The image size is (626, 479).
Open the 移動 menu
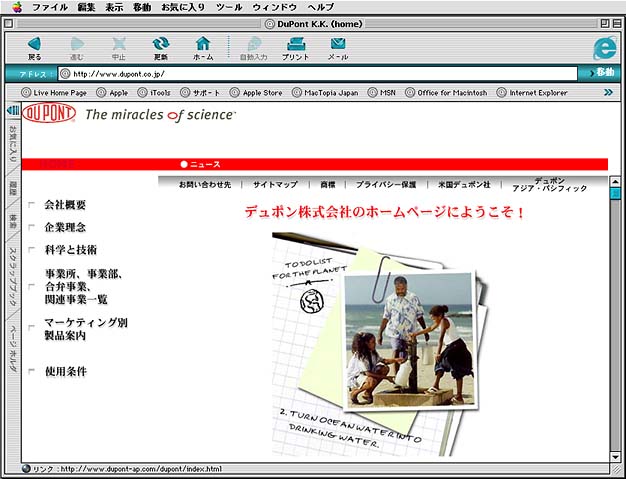142,7
